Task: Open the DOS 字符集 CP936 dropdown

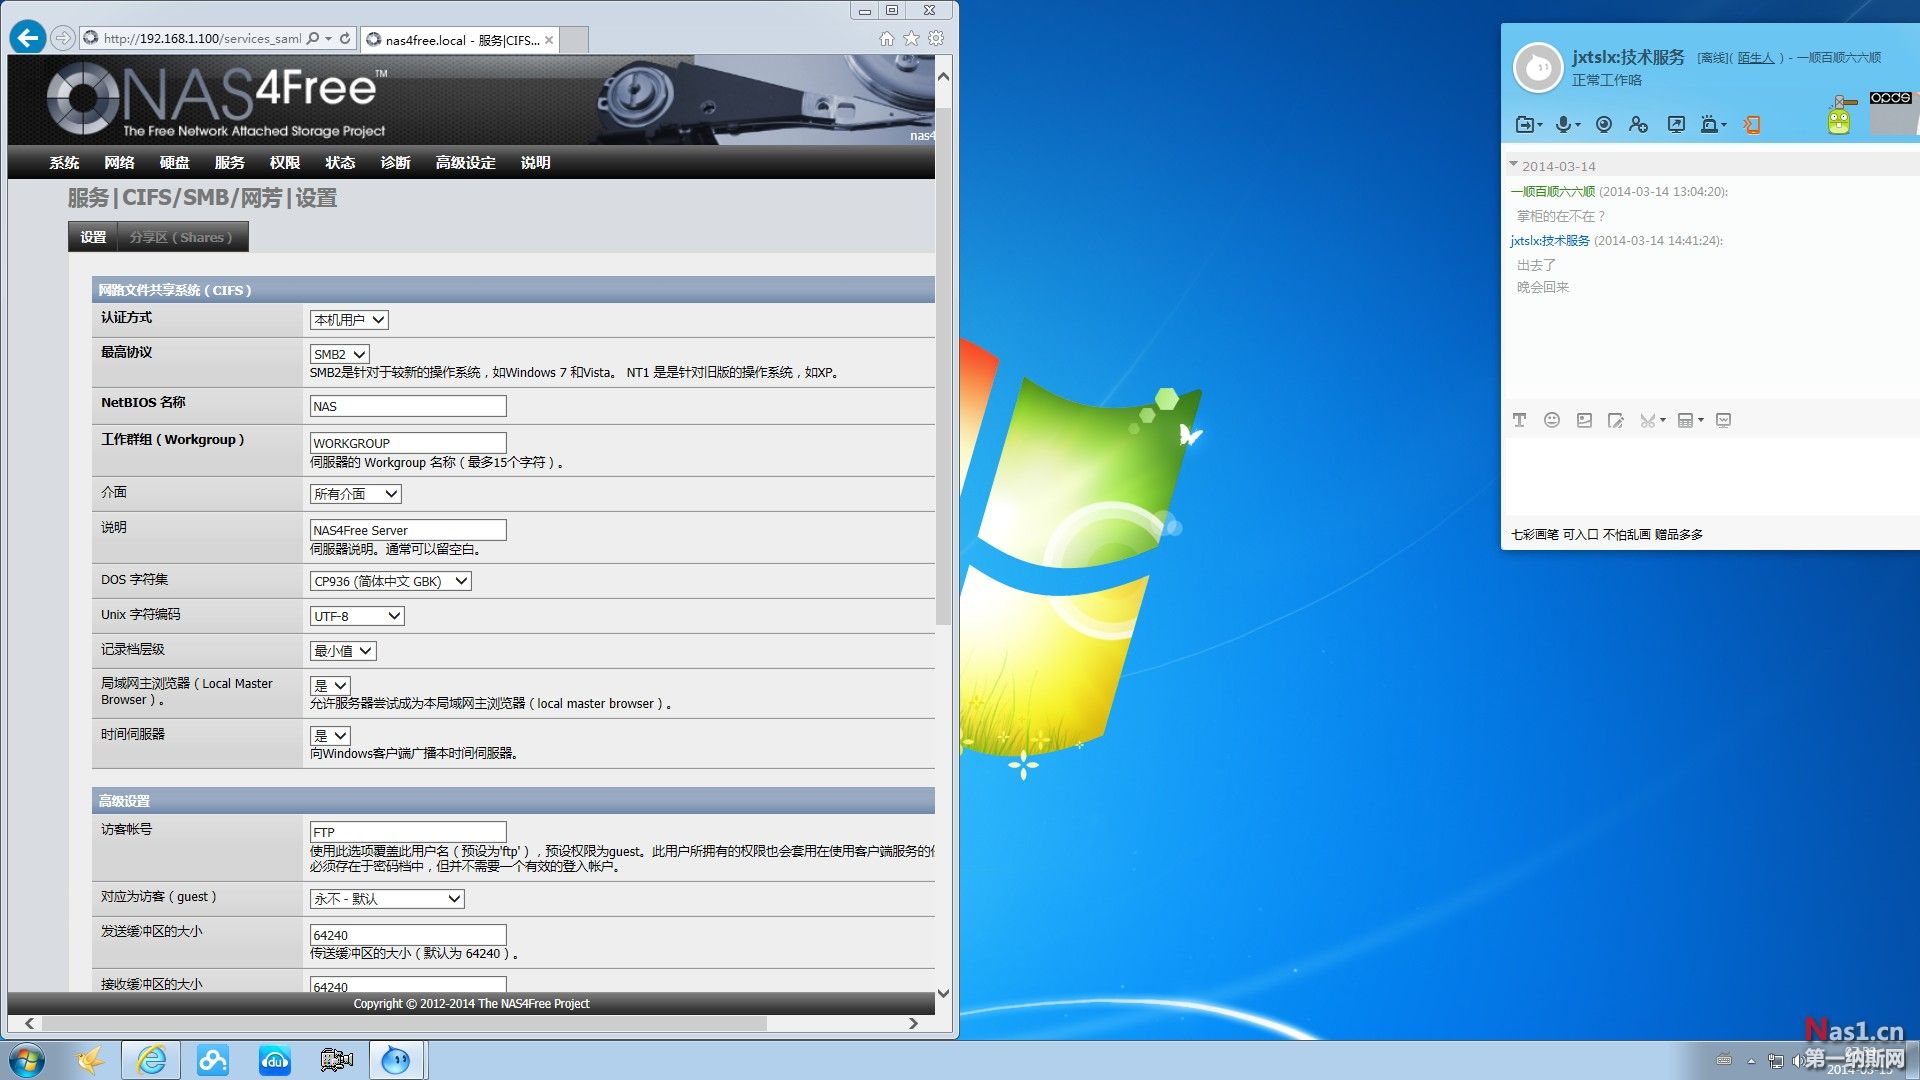Action: click(391, 581)
